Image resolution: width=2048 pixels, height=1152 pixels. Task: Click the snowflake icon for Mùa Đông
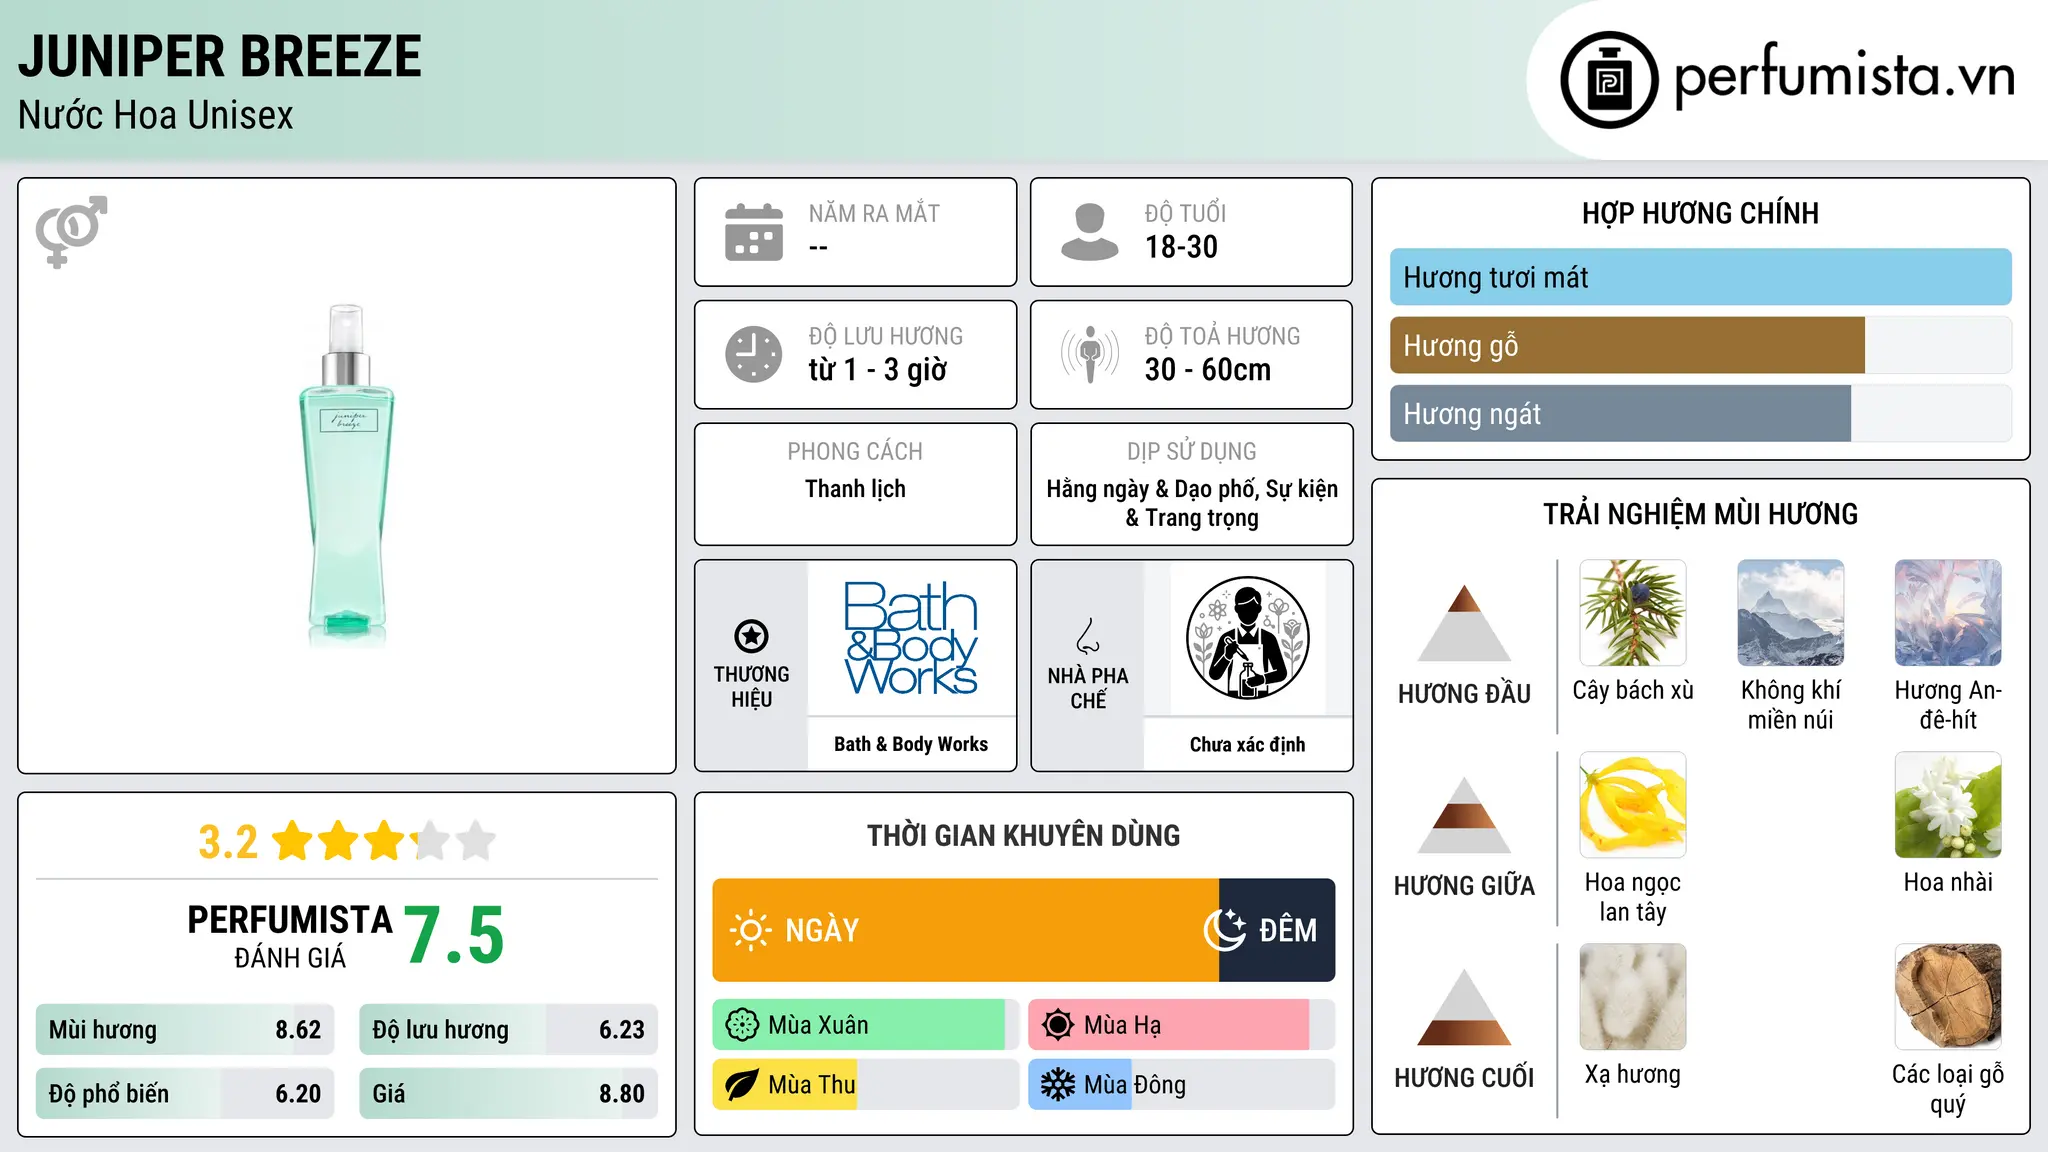coord(1058,1085)
